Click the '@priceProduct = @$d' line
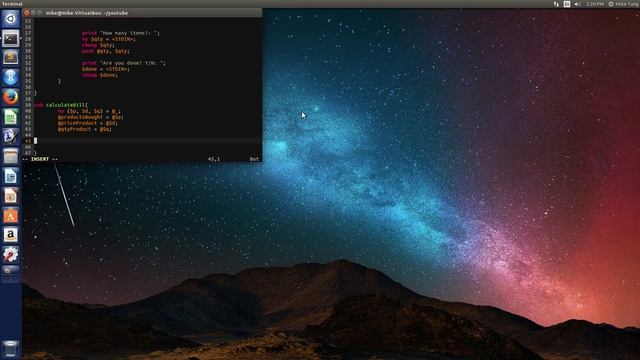640x360 pixels. (87, 123)
